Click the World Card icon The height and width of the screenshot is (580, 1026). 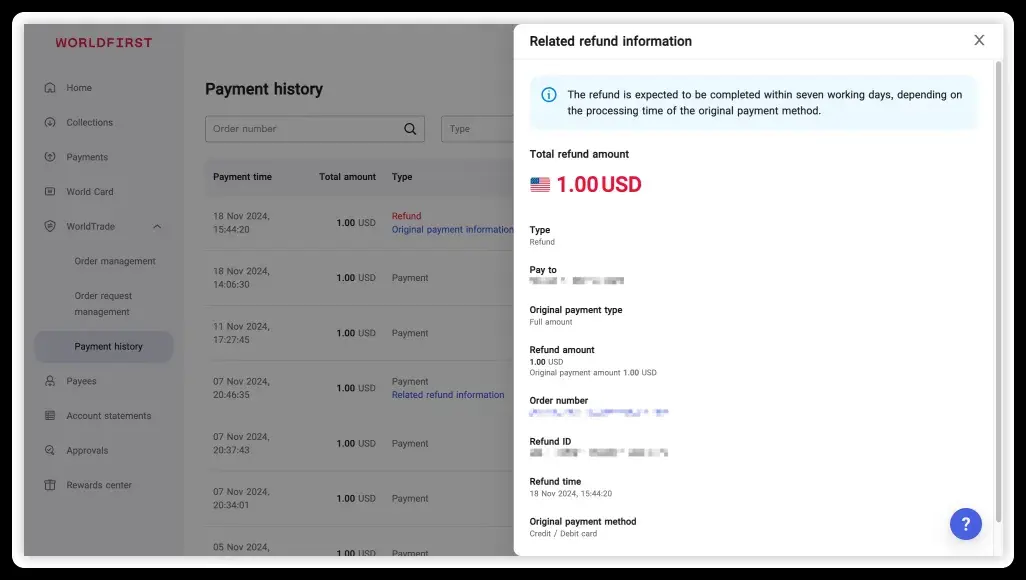click(50, 192)
